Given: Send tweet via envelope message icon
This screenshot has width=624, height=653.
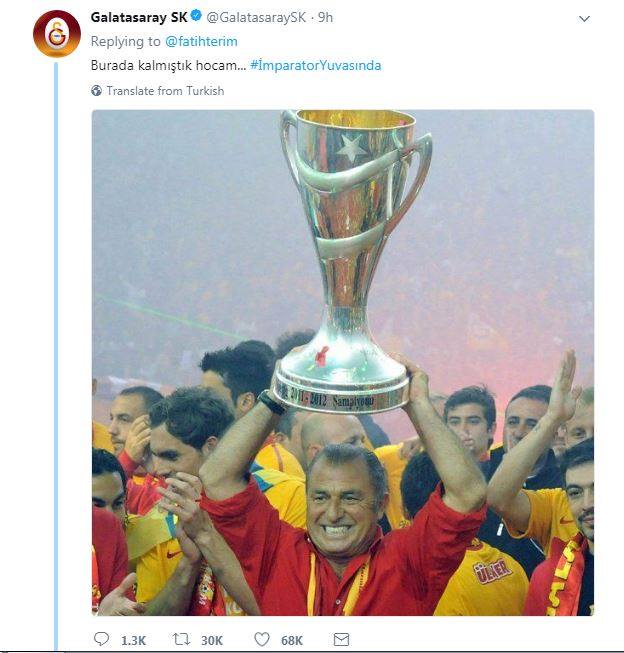Looking at the screenshot, I should click(341, 639).
